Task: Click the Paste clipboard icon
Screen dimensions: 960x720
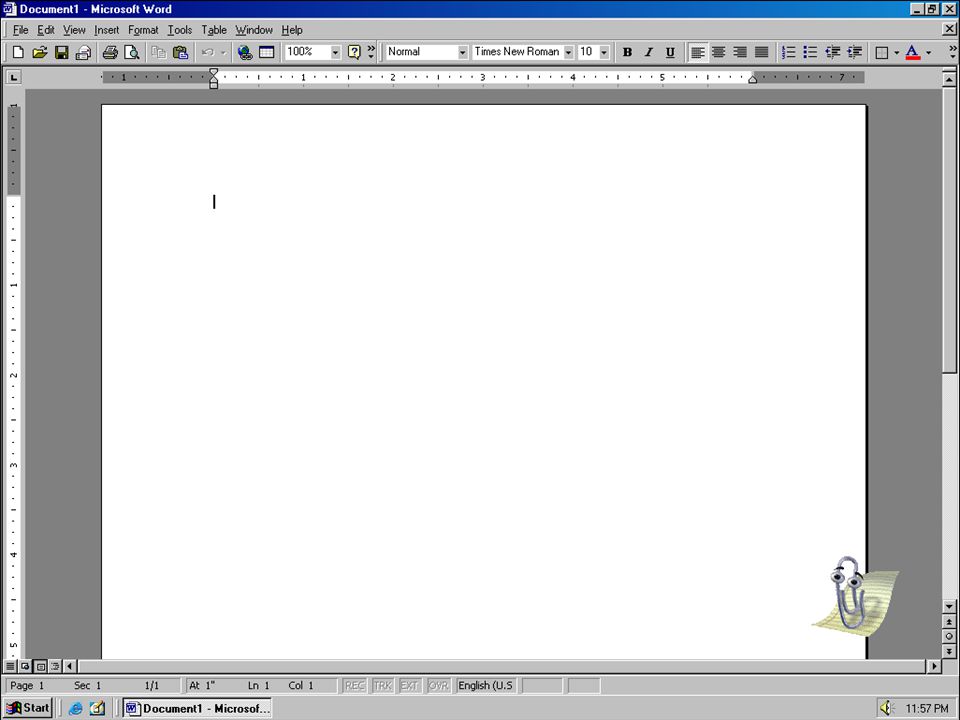Action: coord(180,52)
